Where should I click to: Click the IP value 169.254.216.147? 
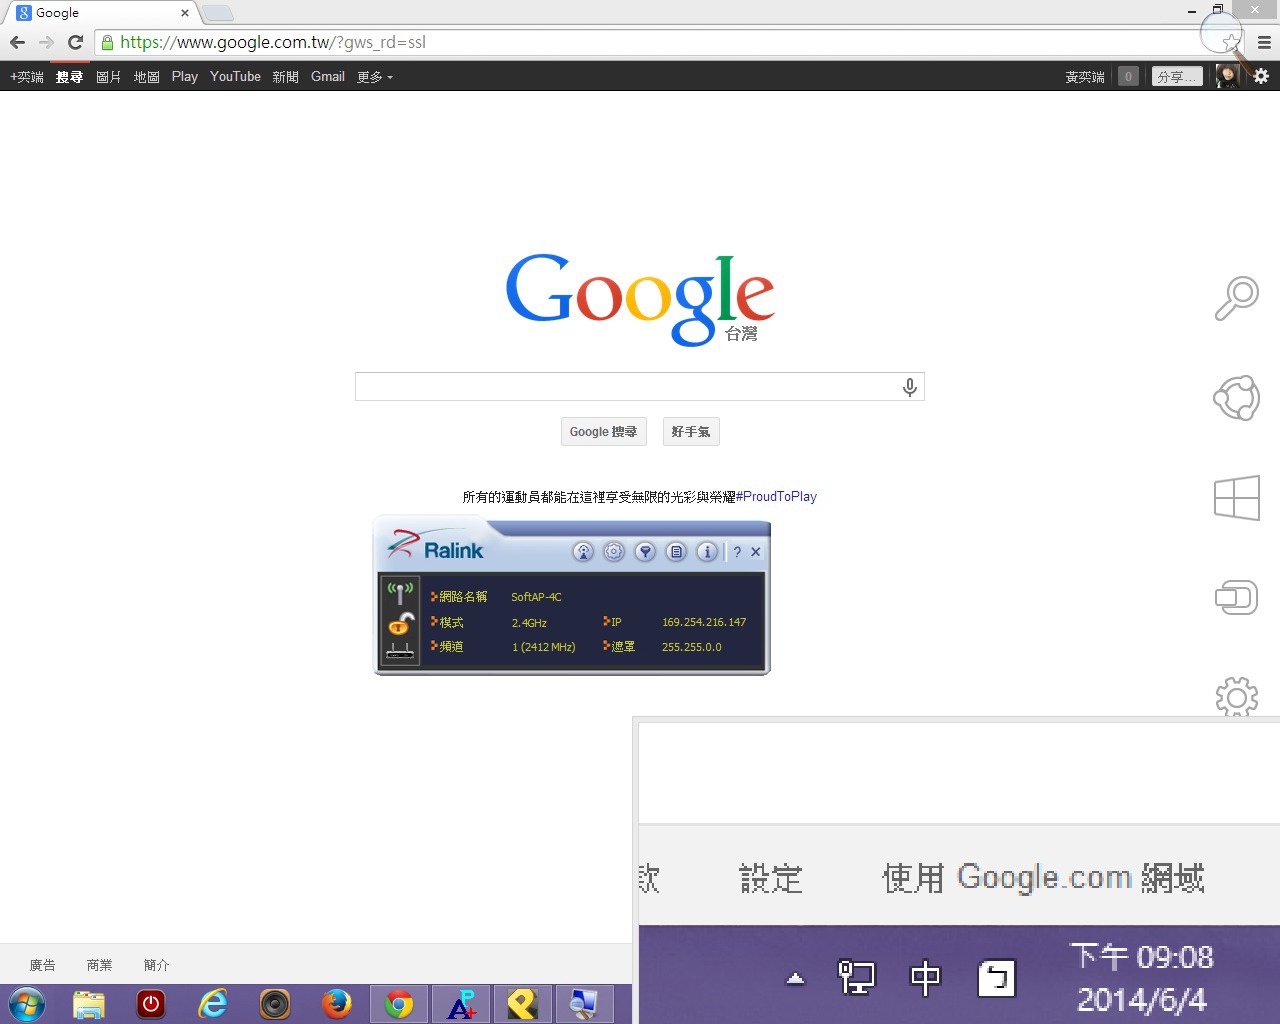tap(704, 622)
